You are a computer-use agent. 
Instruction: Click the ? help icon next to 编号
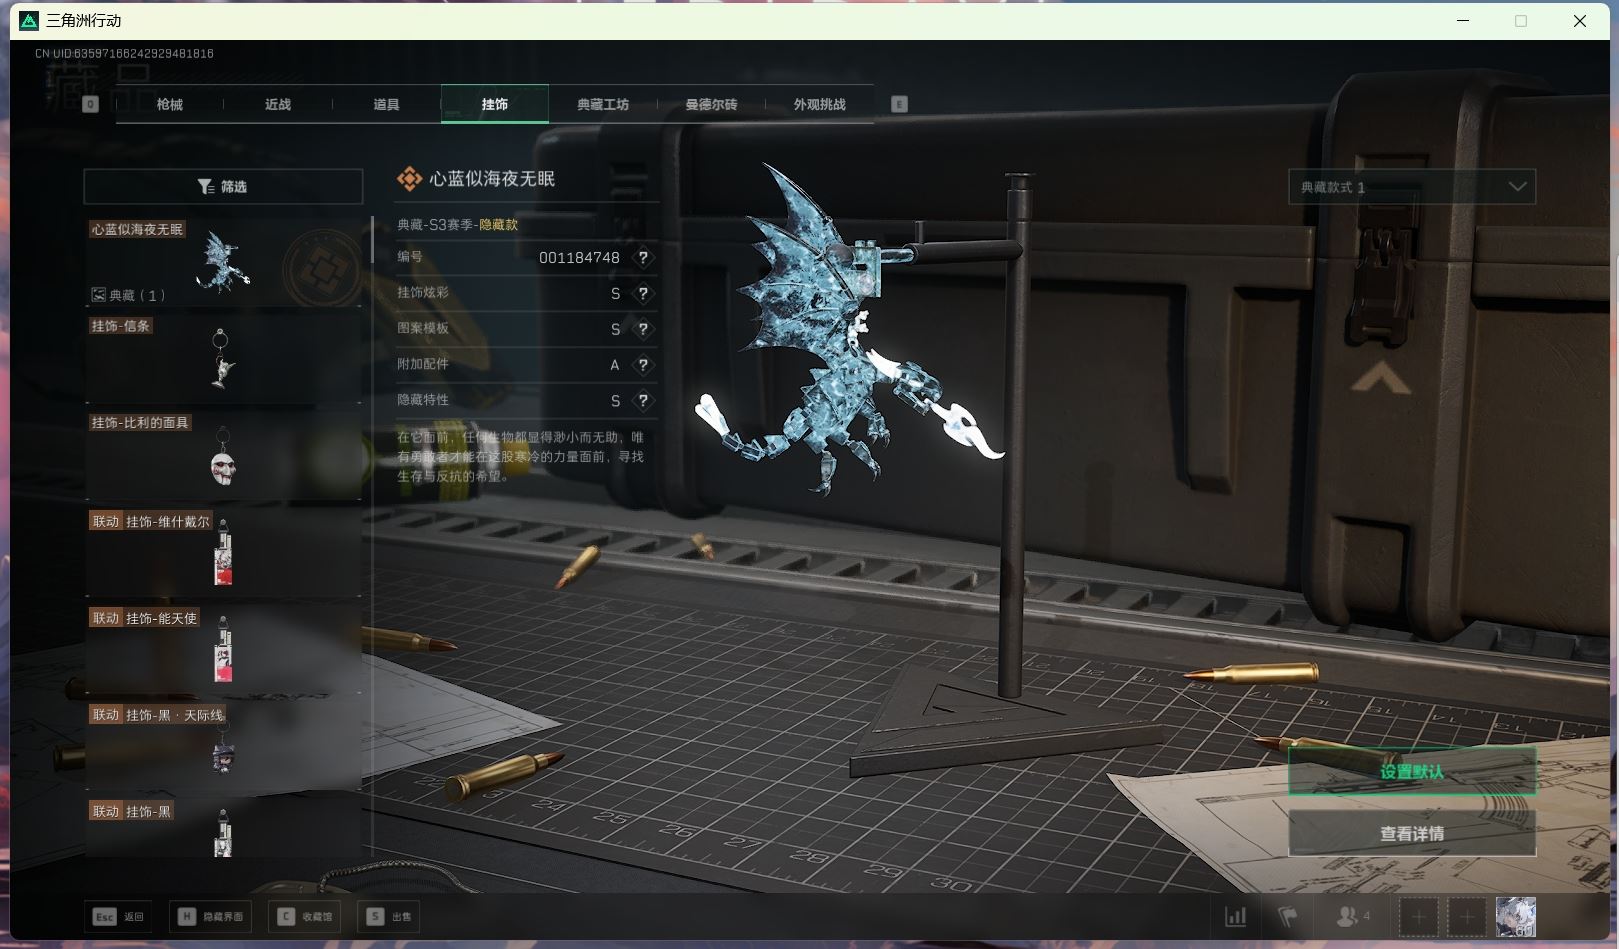pos(642,257)
